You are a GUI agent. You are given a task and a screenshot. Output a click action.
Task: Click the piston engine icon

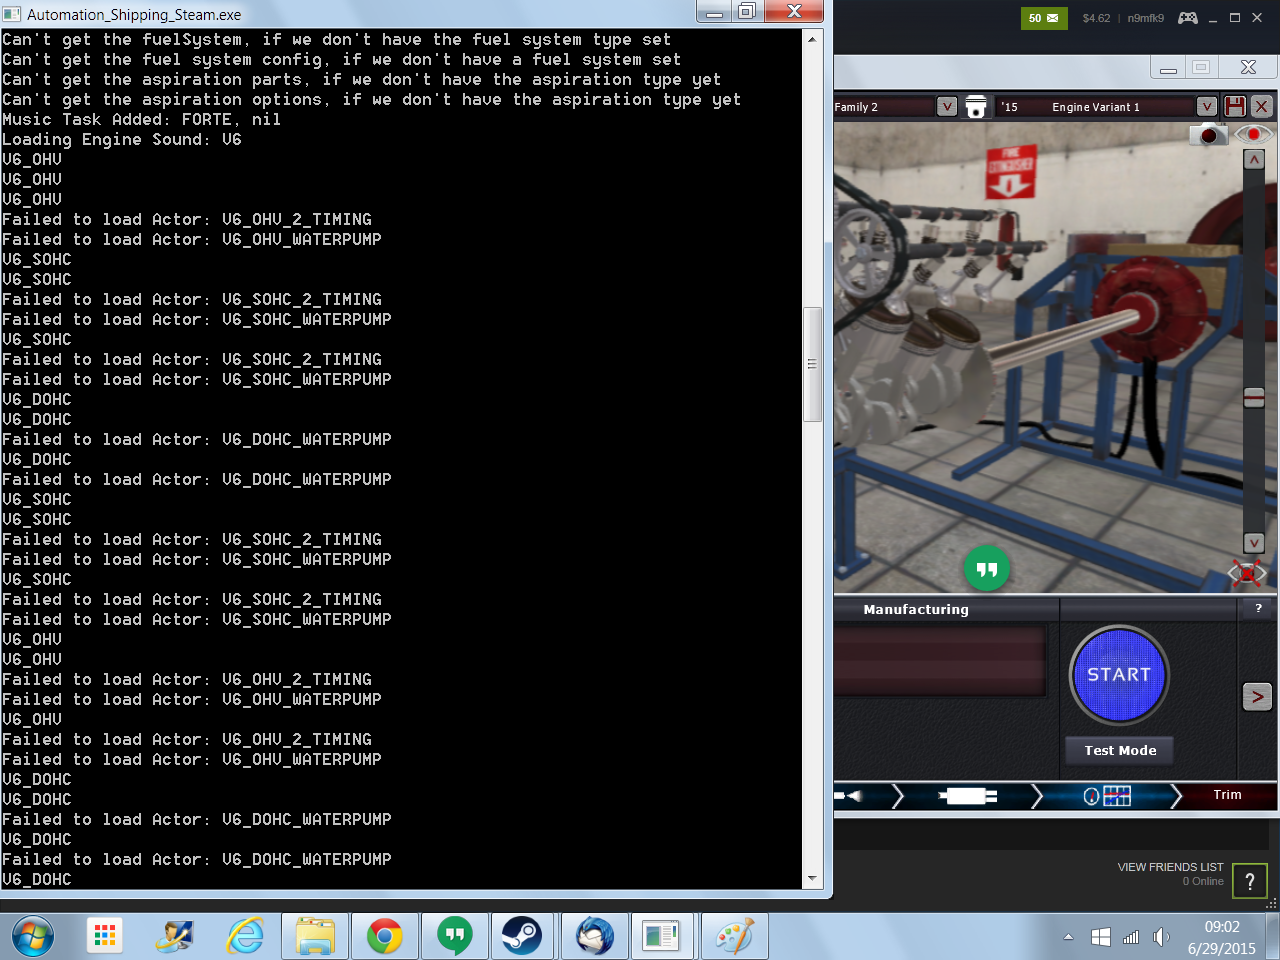pyautogui.click(x=976, y=106)
